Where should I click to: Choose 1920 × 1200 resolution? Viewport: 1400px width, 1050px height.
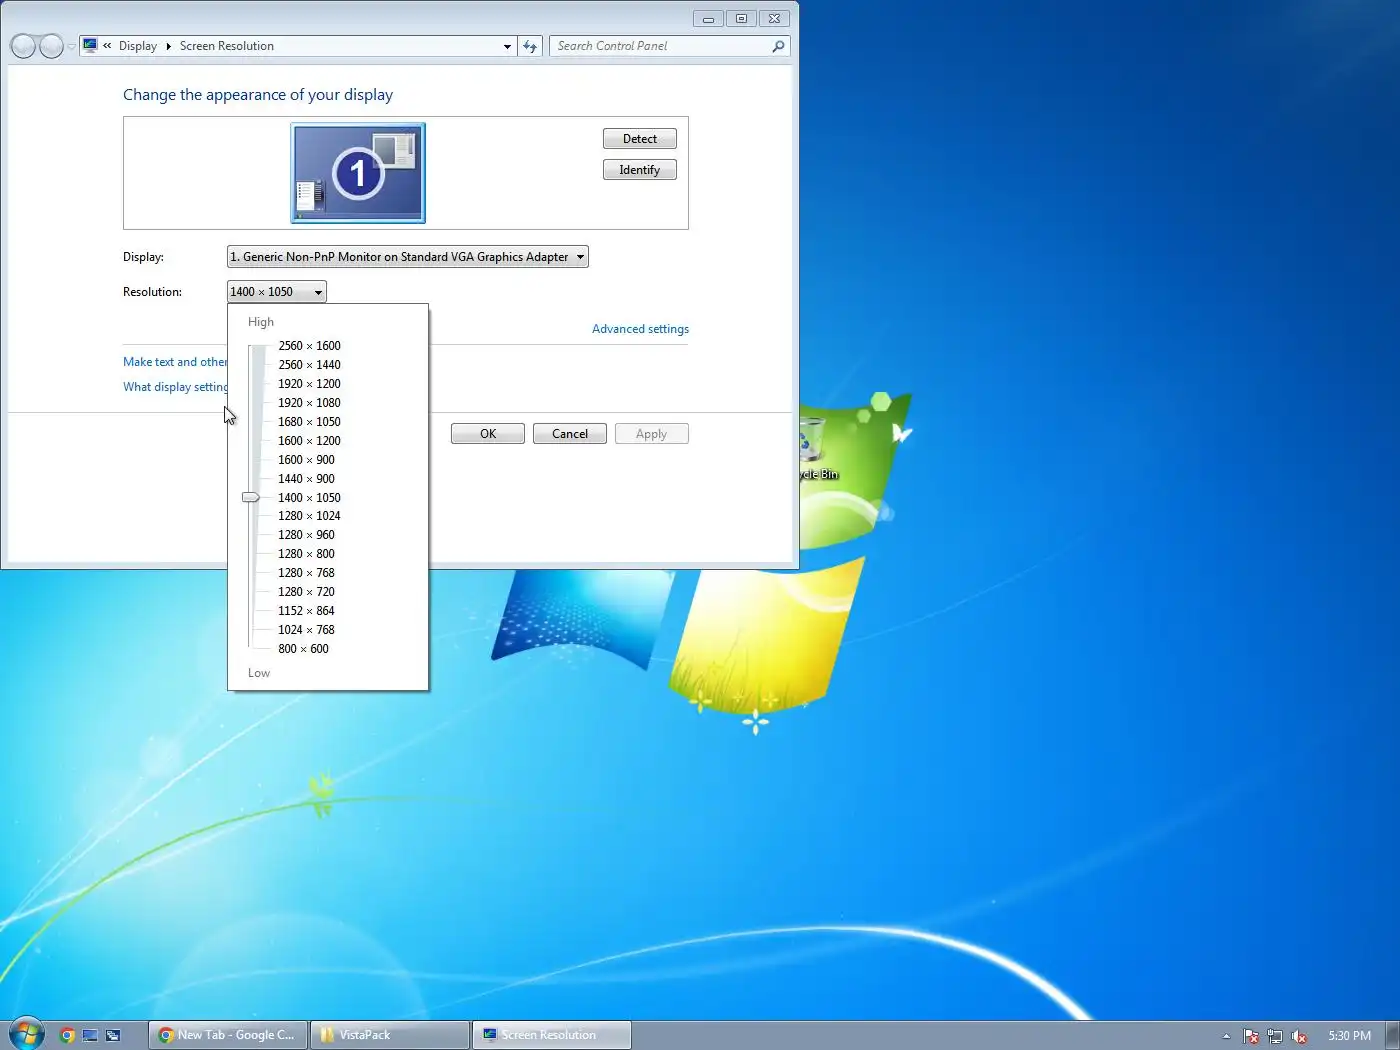[309, 384]
